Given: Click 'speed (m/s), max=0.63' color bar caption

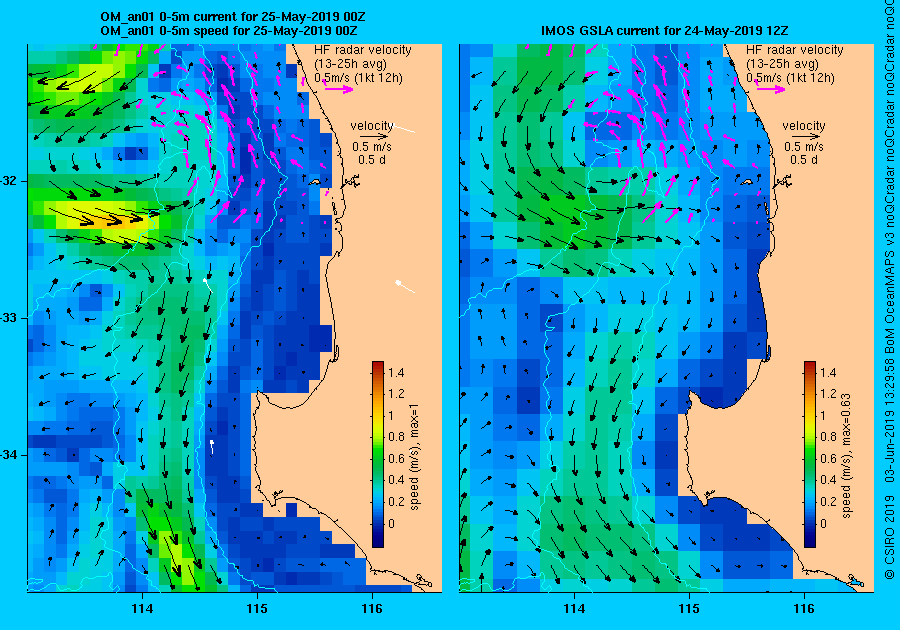Looking at the screenshot, I should point(847,456).
